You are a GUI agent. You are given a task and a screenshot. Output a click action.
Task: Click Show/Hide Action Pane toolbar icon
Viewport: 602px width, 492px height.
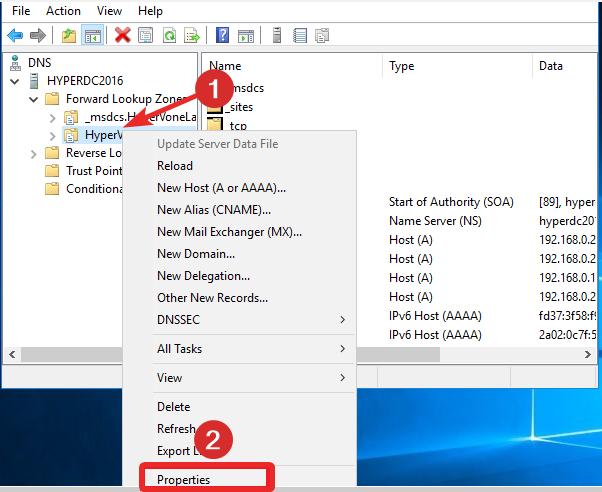point(246,36)
